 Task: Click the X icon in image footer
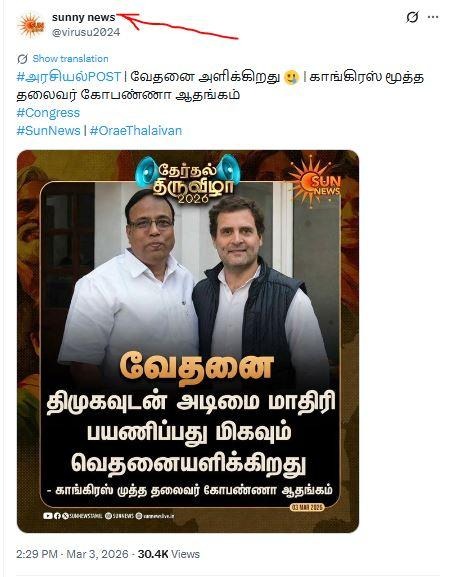65,516
